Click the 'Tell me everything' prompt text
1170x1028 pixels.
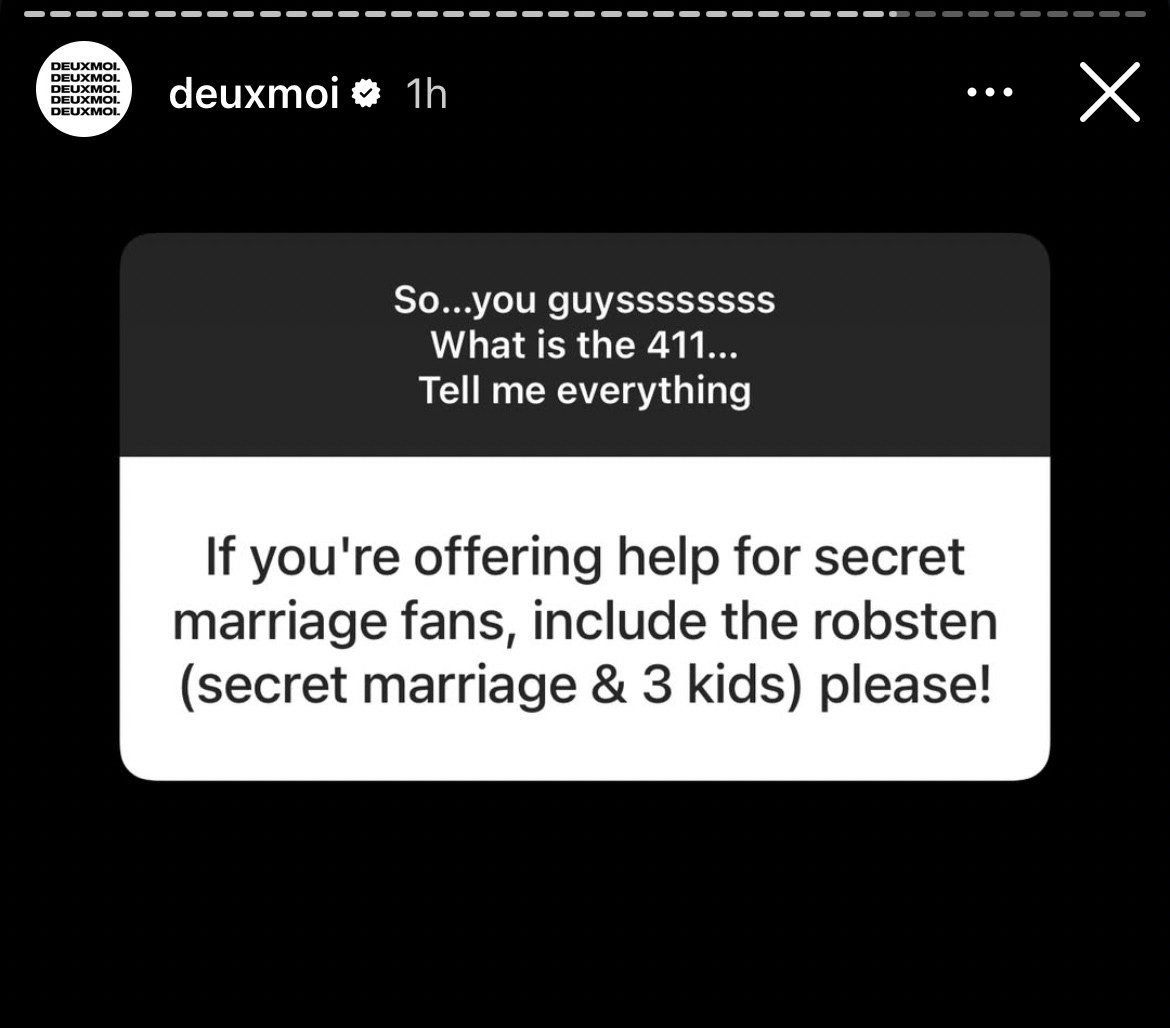(584, 390)
